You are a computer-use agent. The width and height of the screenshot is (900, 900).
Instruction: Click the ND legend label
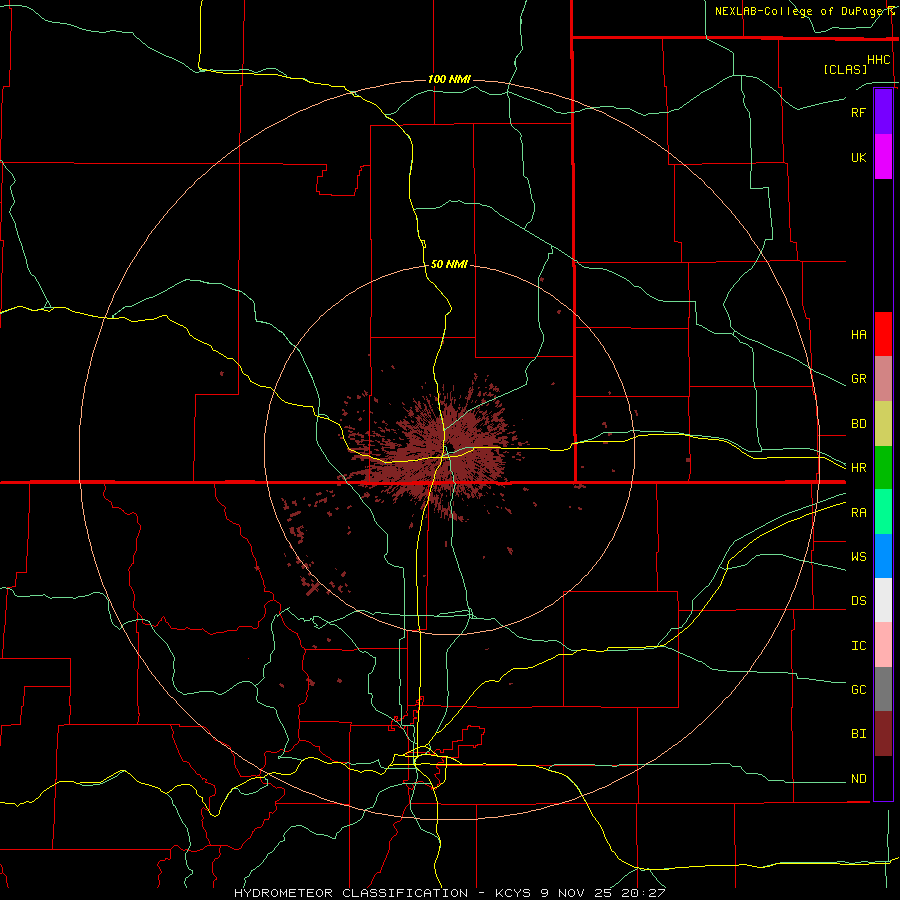coord(858,779)
